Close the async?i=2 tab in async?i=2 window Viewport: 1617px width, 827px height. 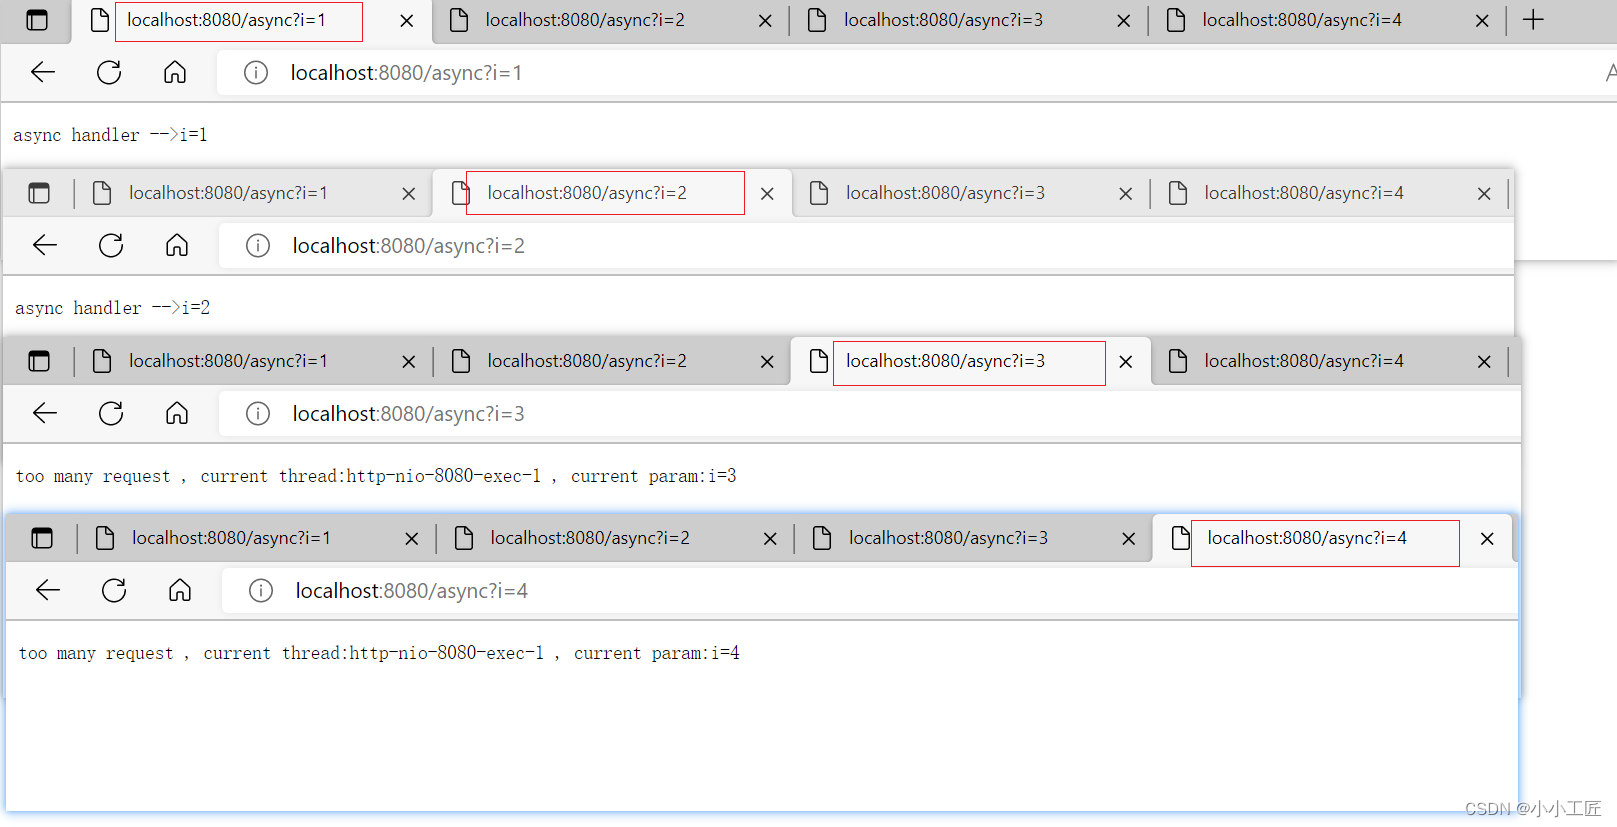(x=767, y=194)
